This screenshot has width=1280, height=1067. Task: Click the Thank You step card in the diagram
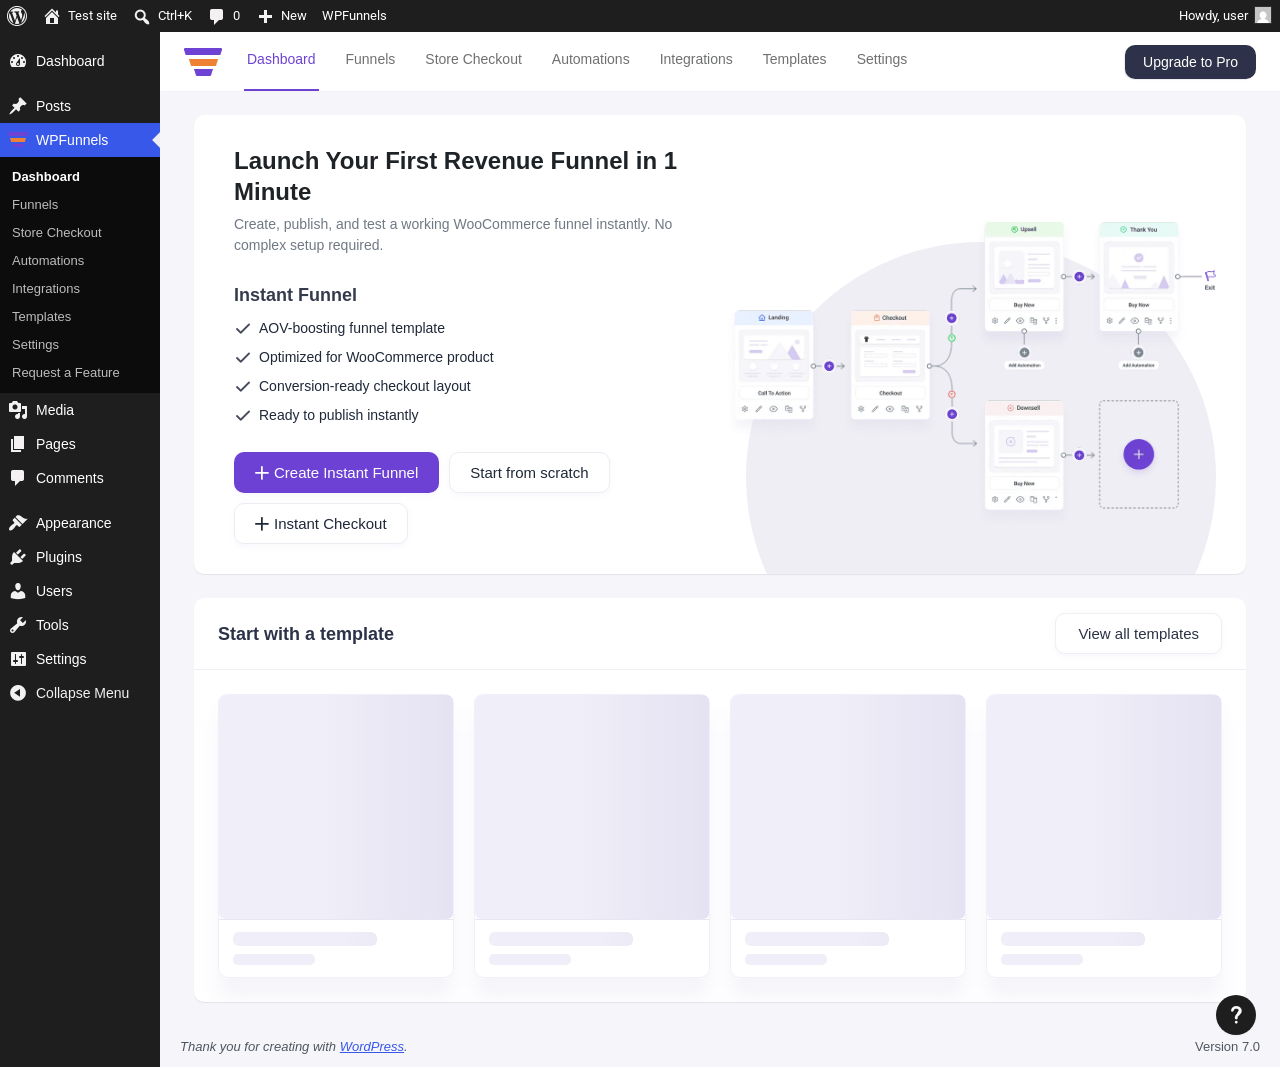coord(1139,277)
